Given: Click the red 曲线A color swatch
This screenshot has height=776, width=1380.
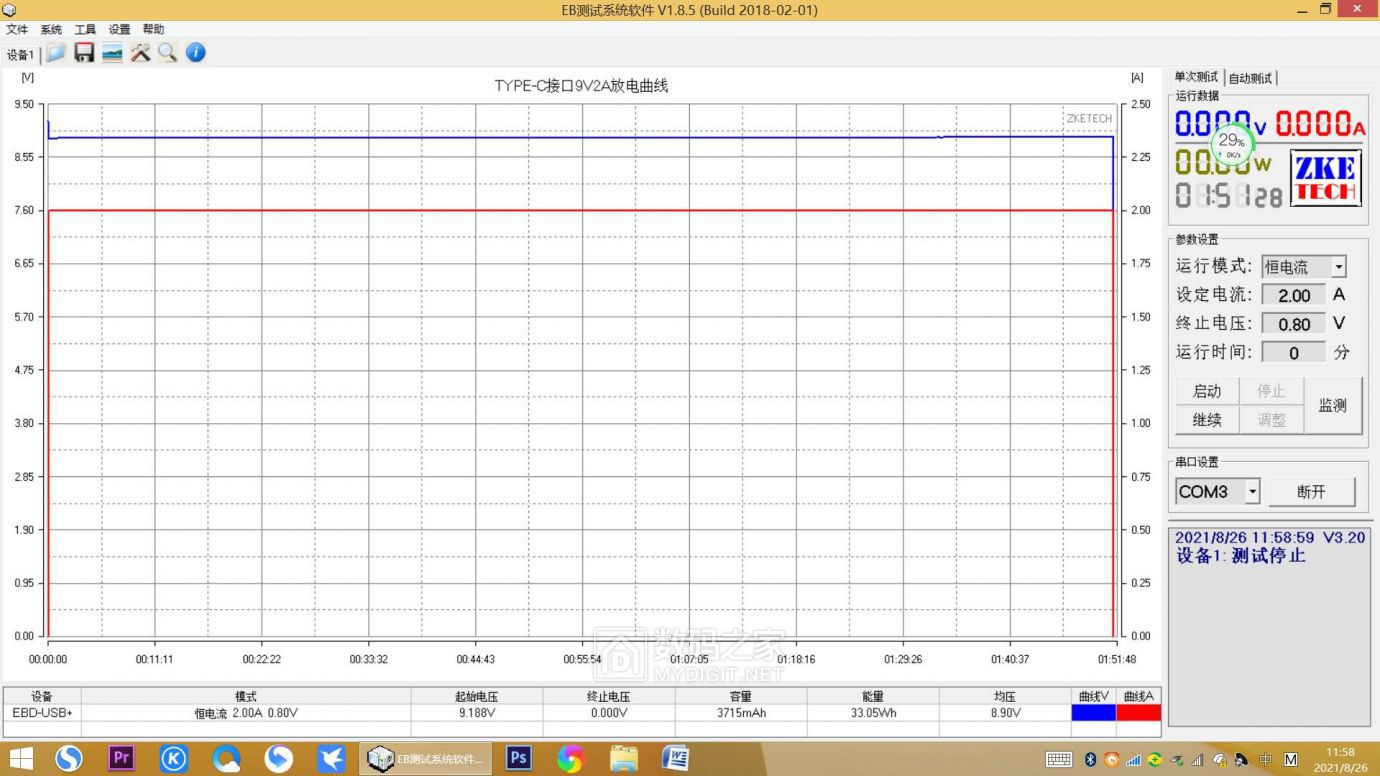Looking at the screenshot, I should [1139, 713].
